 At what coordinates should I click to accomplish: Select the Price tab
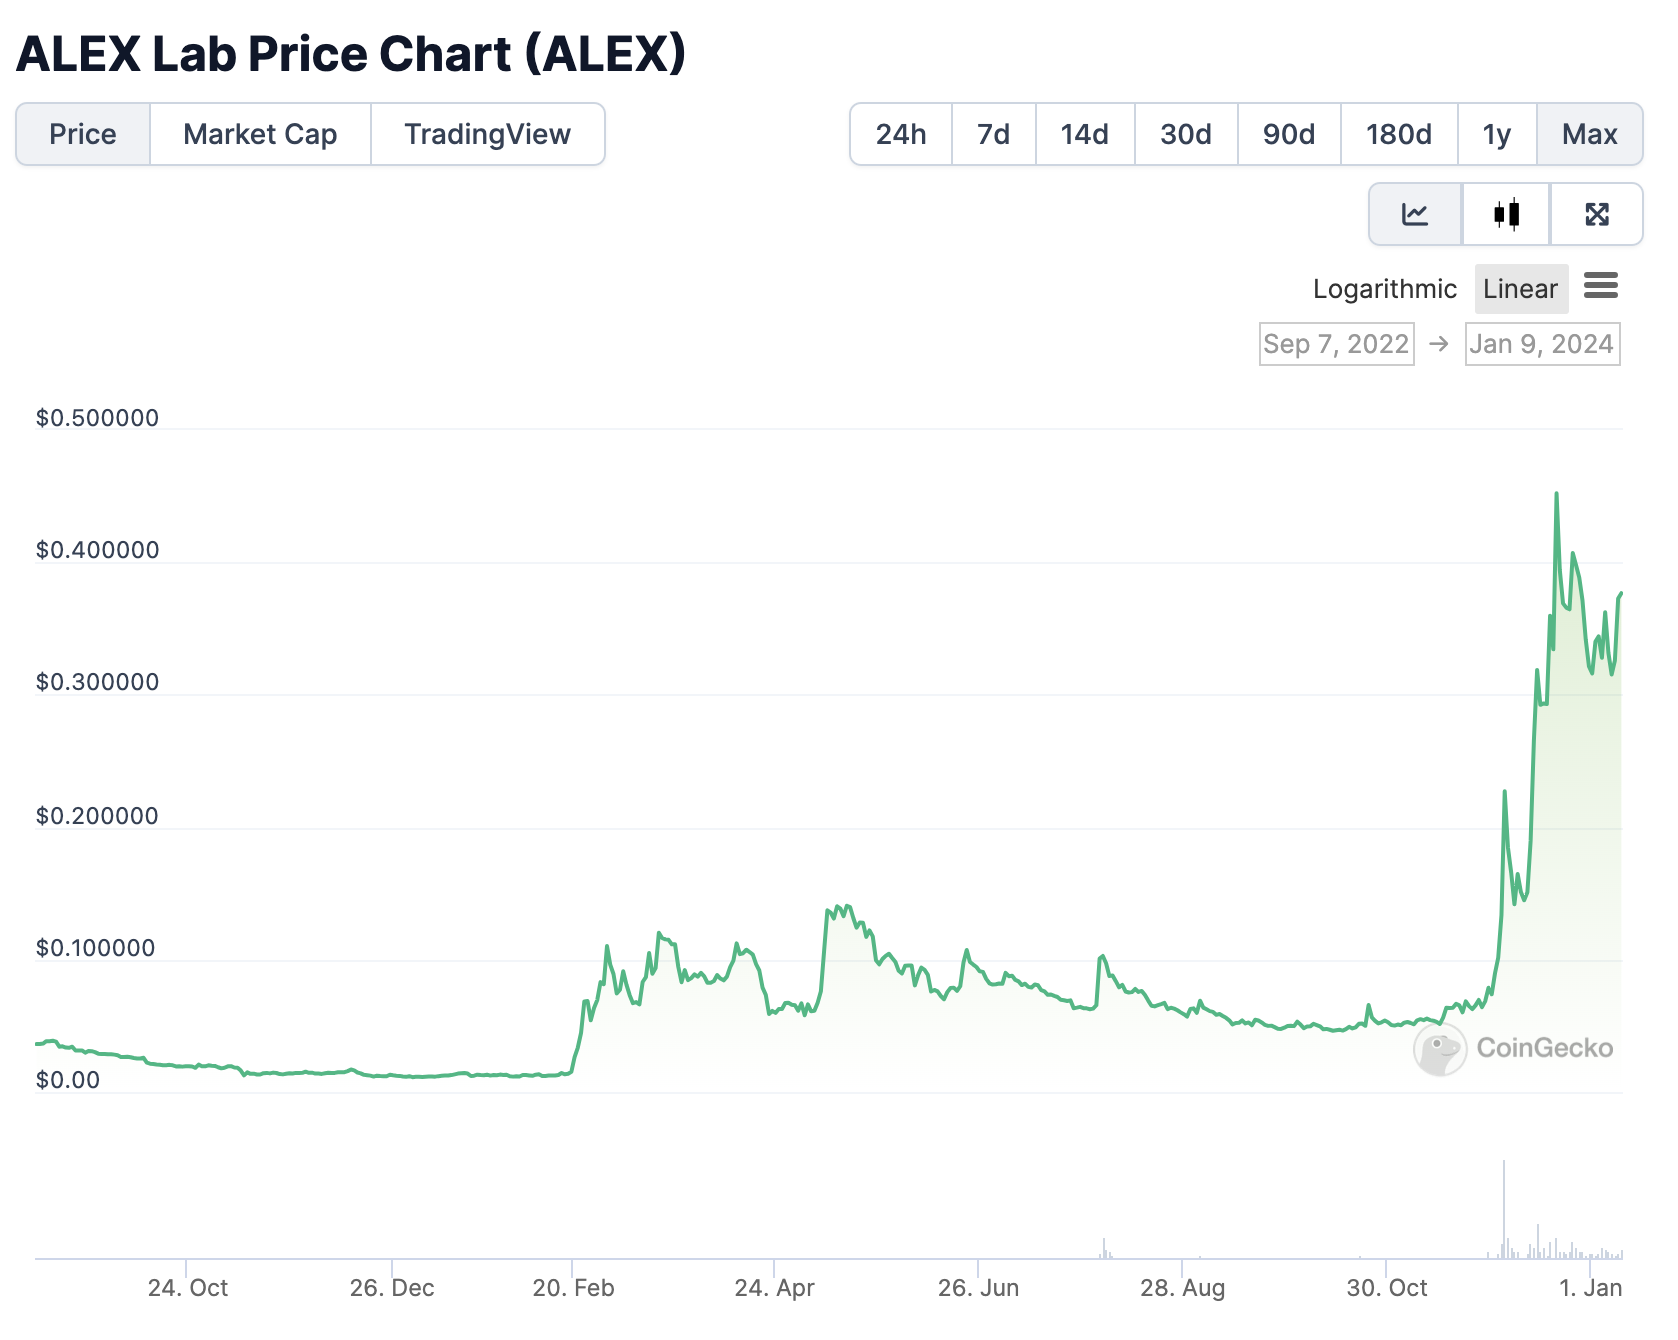[x=83, y=134]
